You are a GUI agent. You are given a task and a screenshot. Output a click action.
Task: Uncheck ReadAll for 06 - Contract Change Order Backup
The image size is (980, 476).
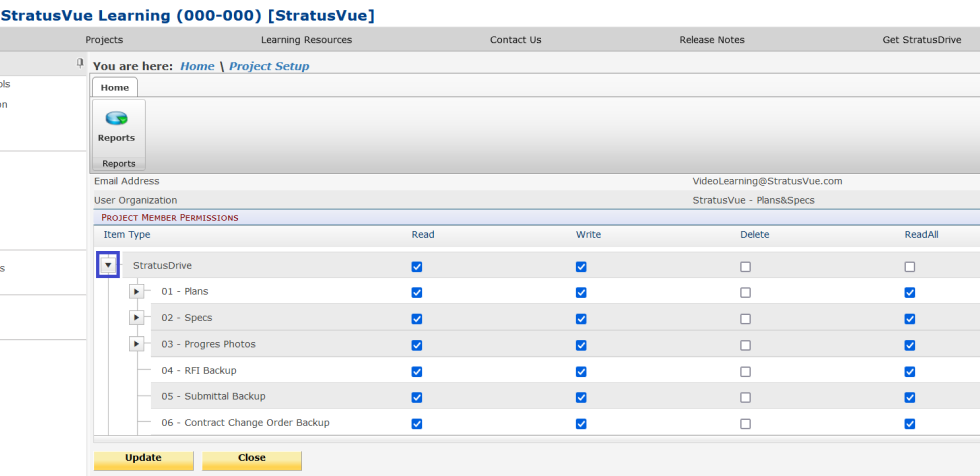coord(910,424)
